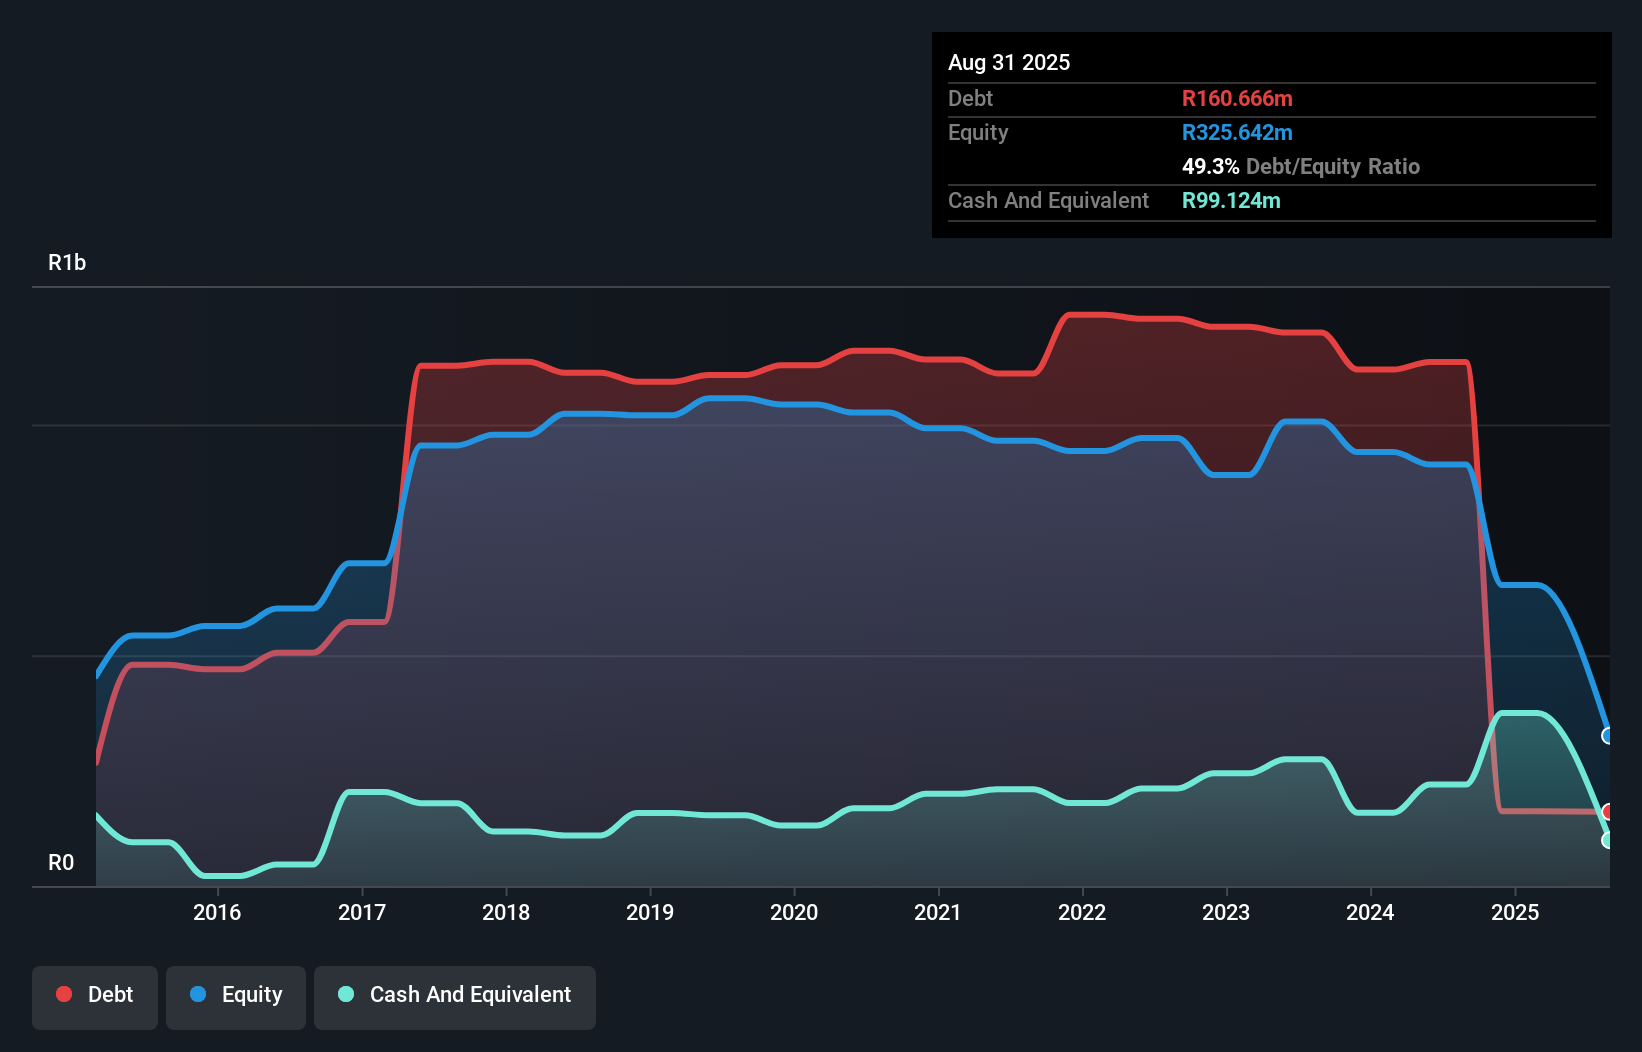Image resolution: width=1642 pixels, height=1052 pixels.
Task: Click the R1b axis label
Action: tap(66, 262)
